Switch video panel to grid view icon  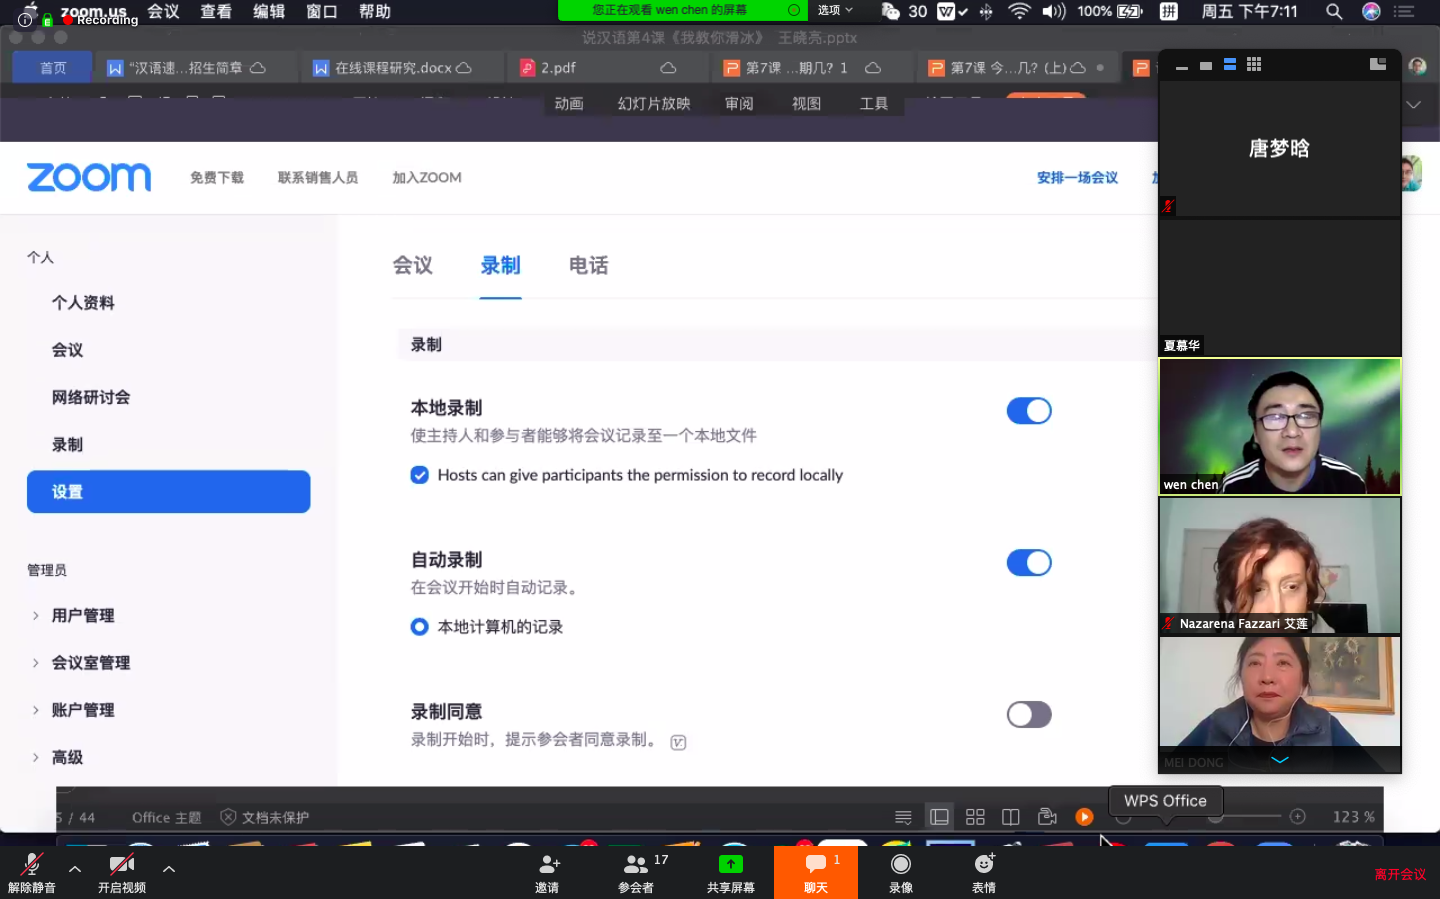(x=1254, y=64)
